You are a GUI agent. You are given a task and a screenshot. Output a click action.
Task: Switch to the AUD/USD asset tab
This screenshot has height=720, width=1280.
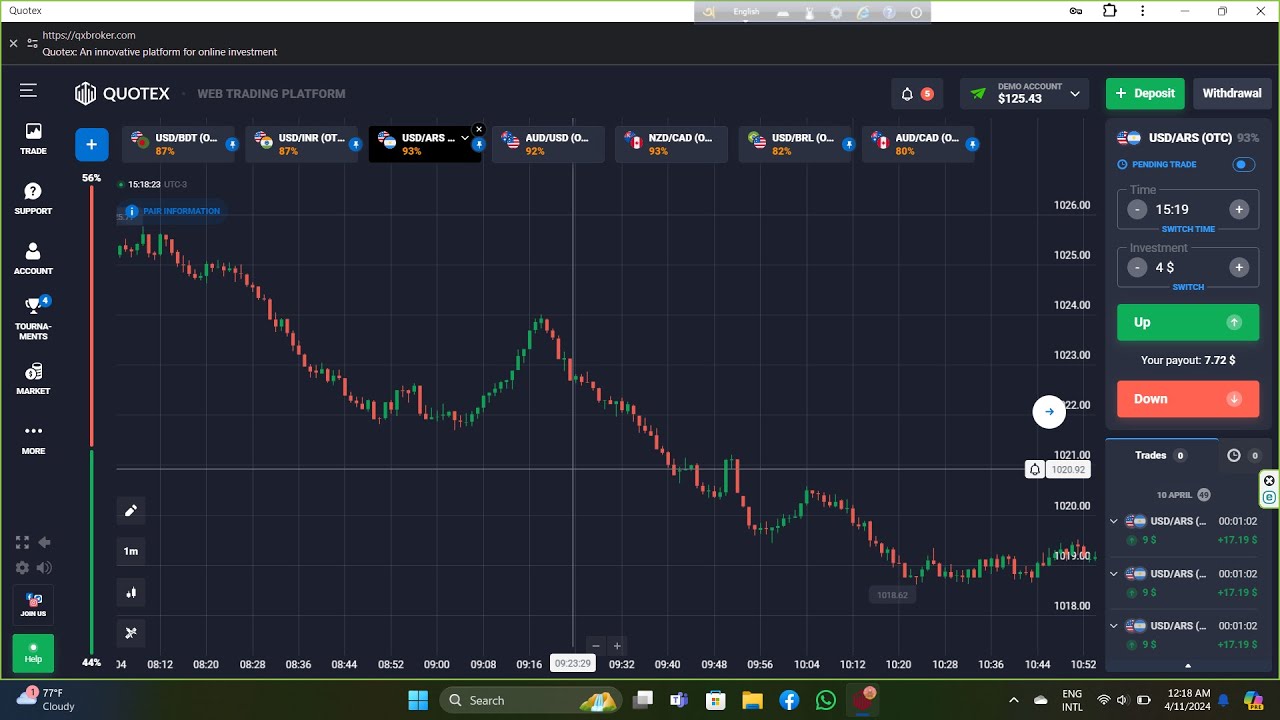pos(548,144)
